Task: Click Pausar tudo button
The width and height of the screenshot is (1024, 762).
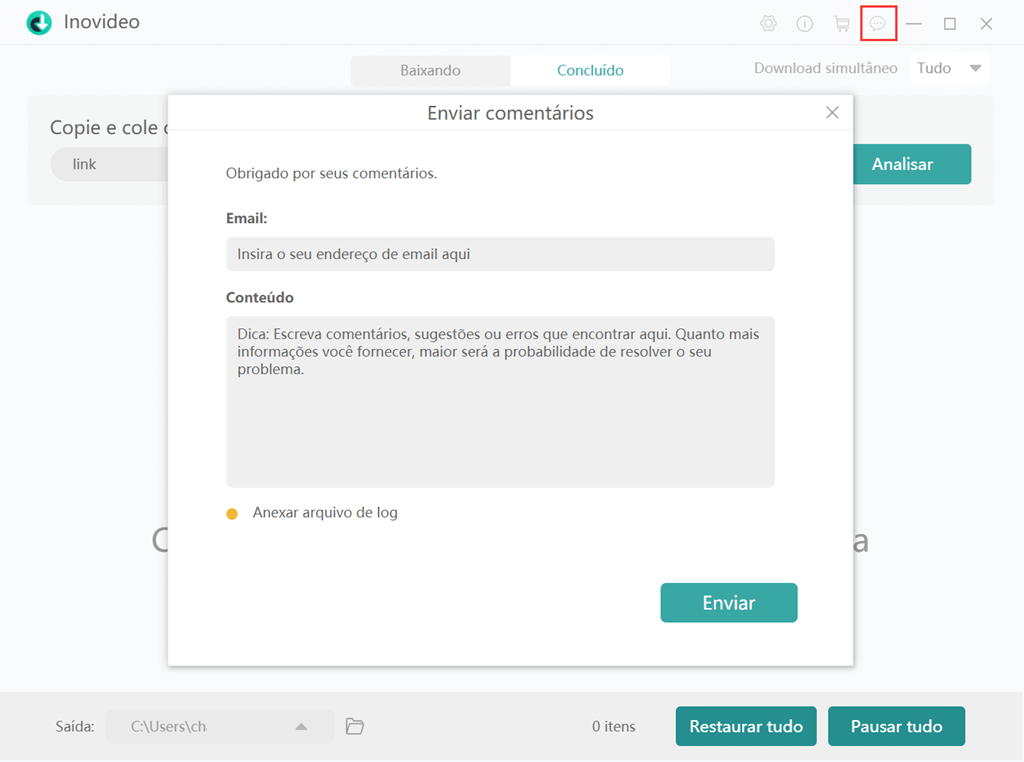Action: [x=896, y=726]
